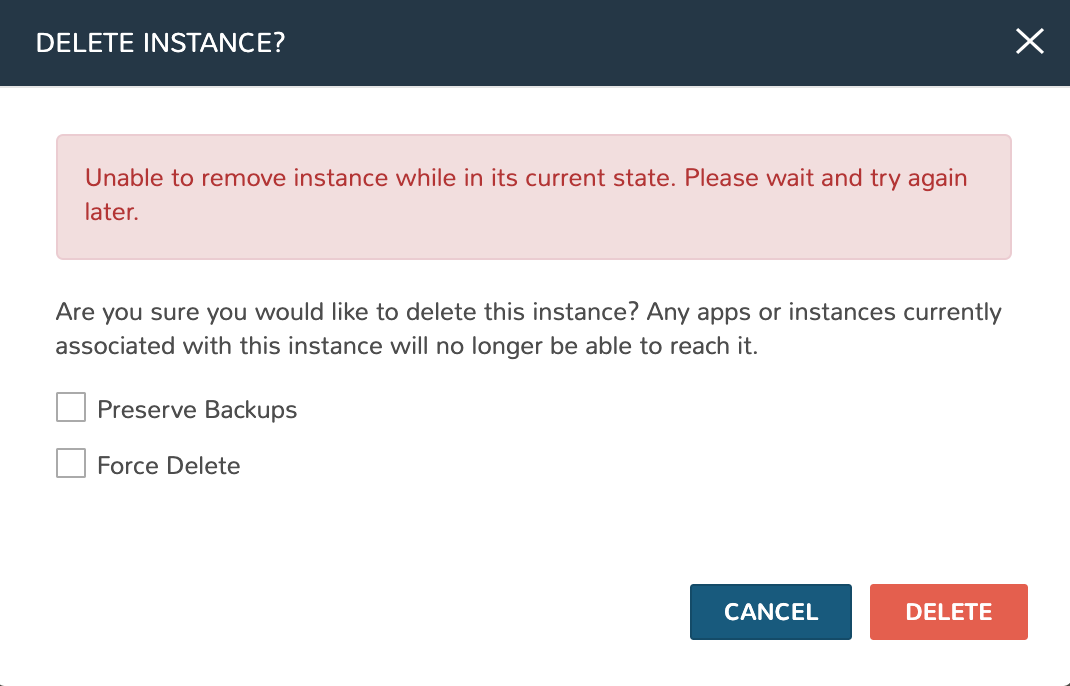This screenshot has height=686, width=1070.
Task: Click the Preserve Backups label text
Action: 197,410
